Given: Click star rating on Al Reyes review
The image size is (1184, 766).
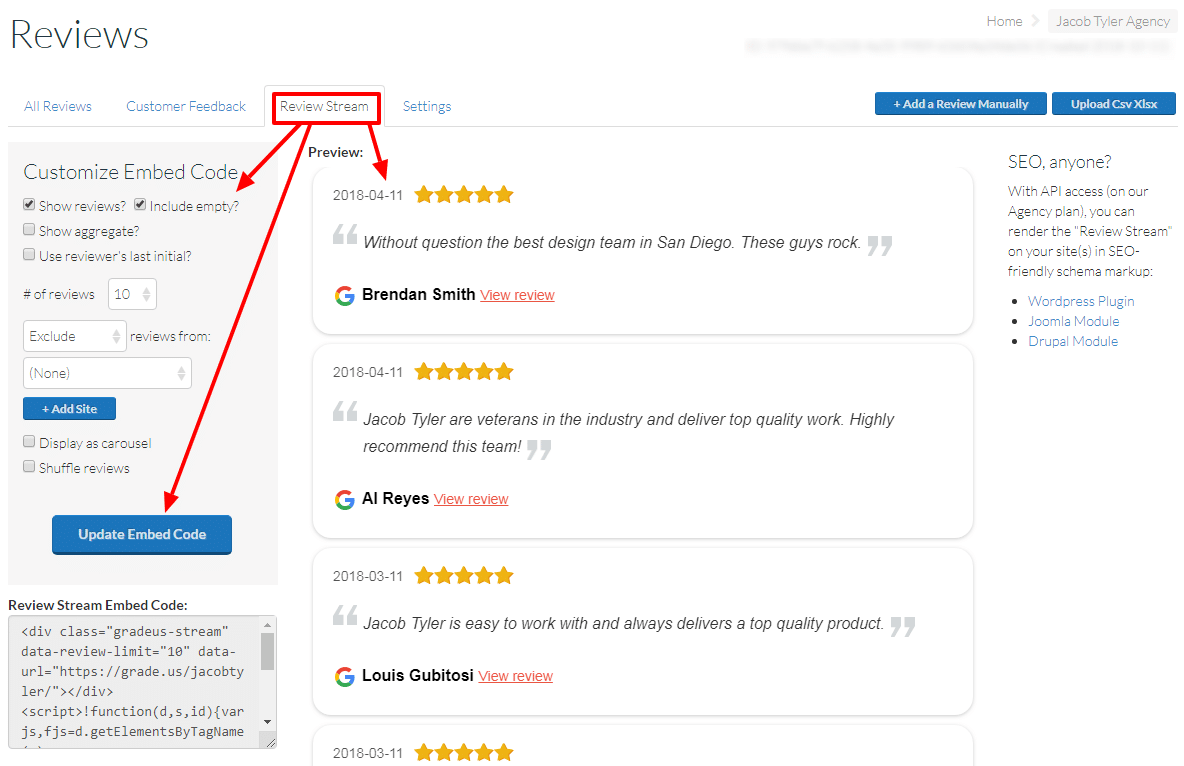Looking at the screenshot, I should tap(464, 372).
